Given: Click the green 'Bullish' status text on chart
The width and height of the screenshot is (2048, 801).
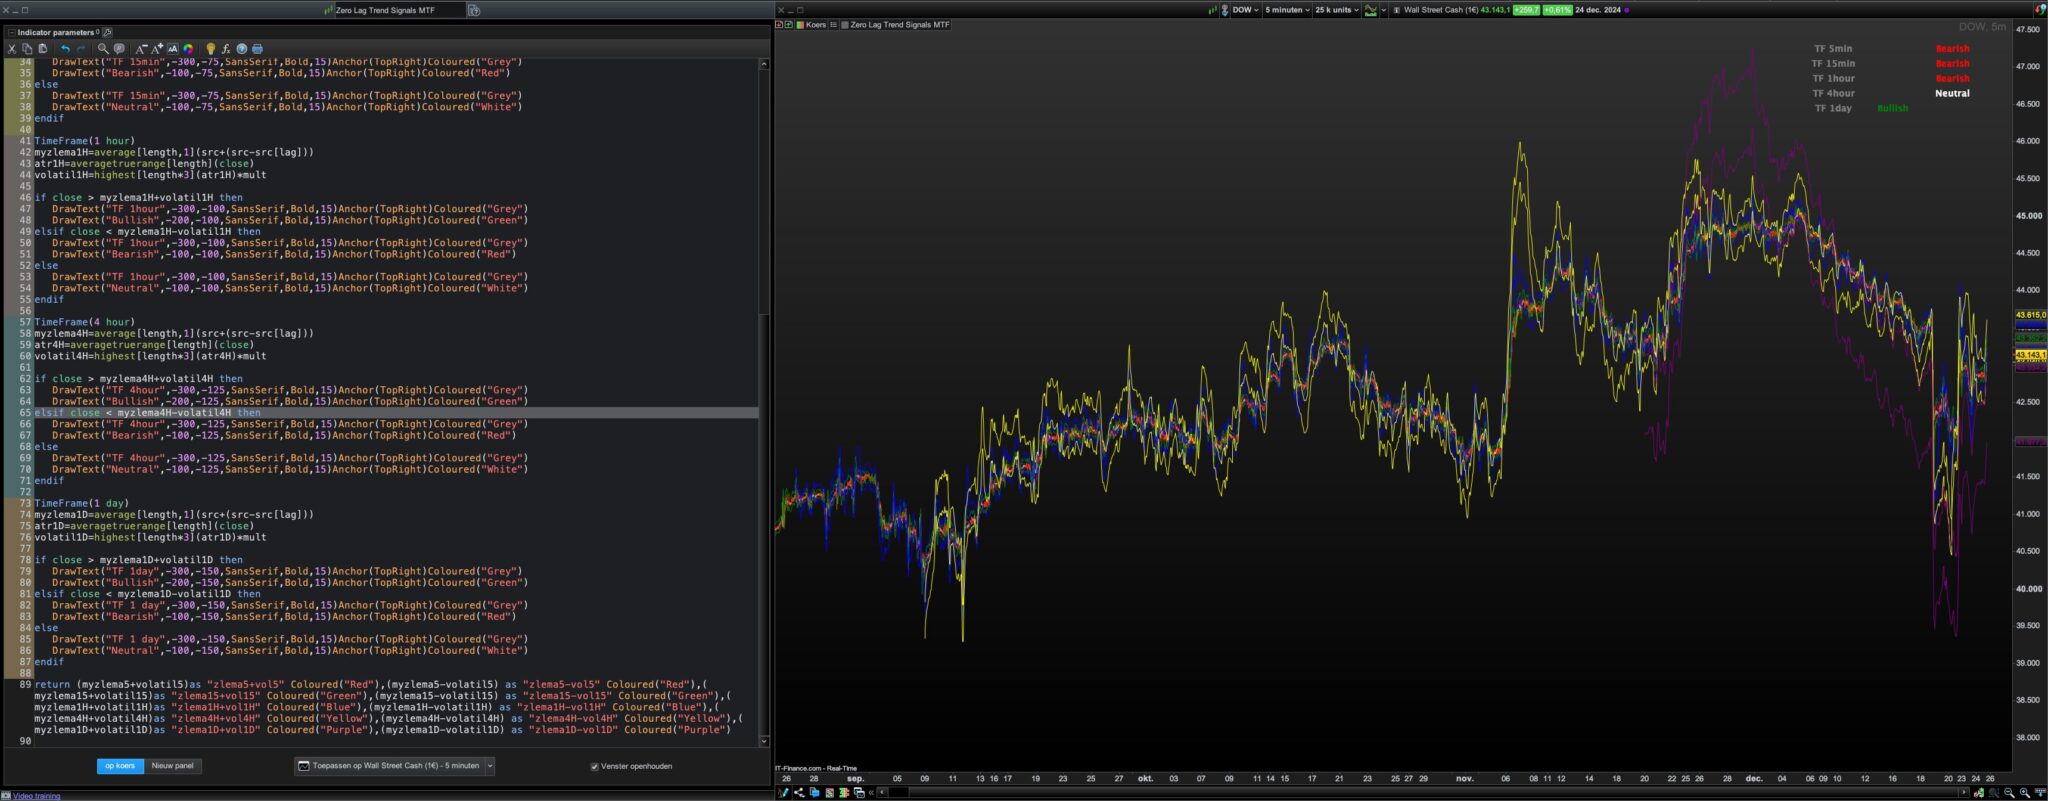Looking at the screenshot, I should 1892,108.
